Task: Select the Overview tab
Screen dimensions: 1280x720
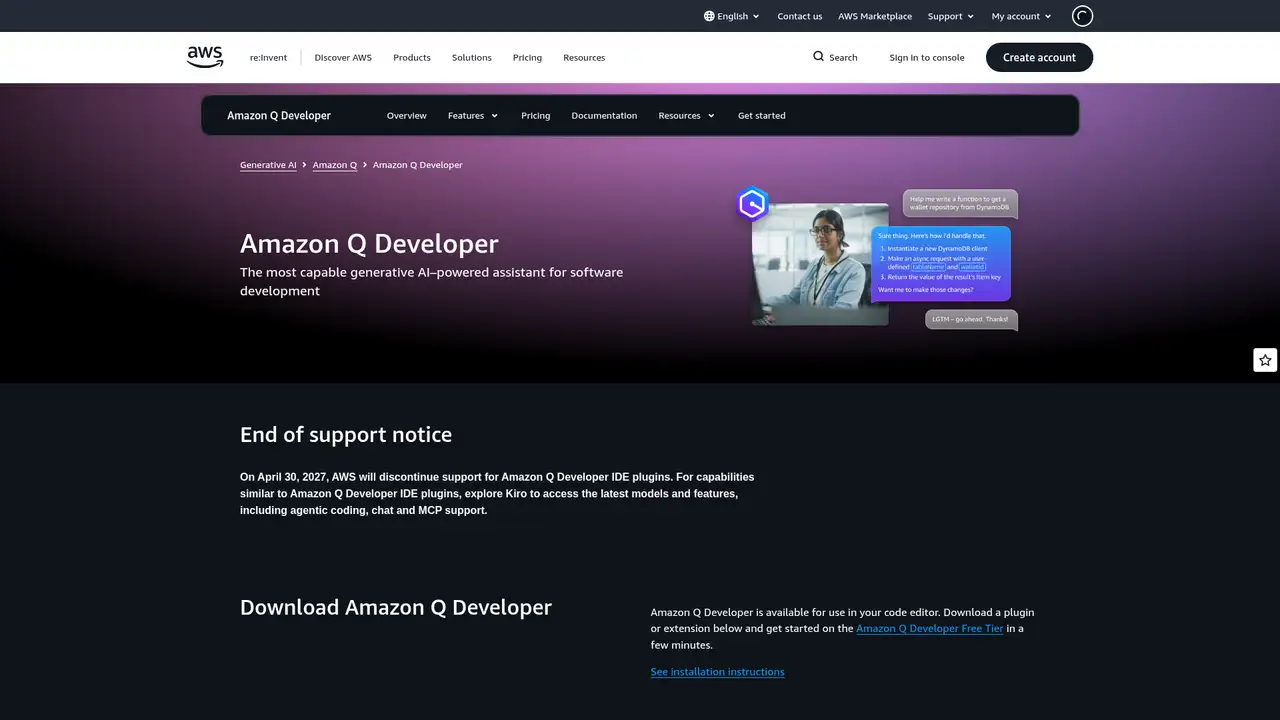Action: 407,116
